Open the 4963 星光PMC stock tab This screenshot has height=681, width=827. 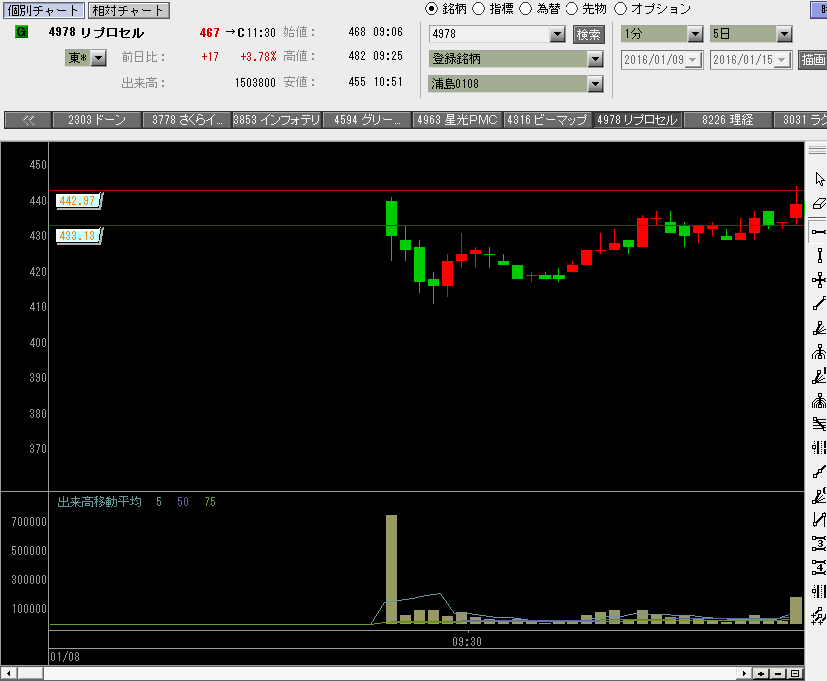457,120
